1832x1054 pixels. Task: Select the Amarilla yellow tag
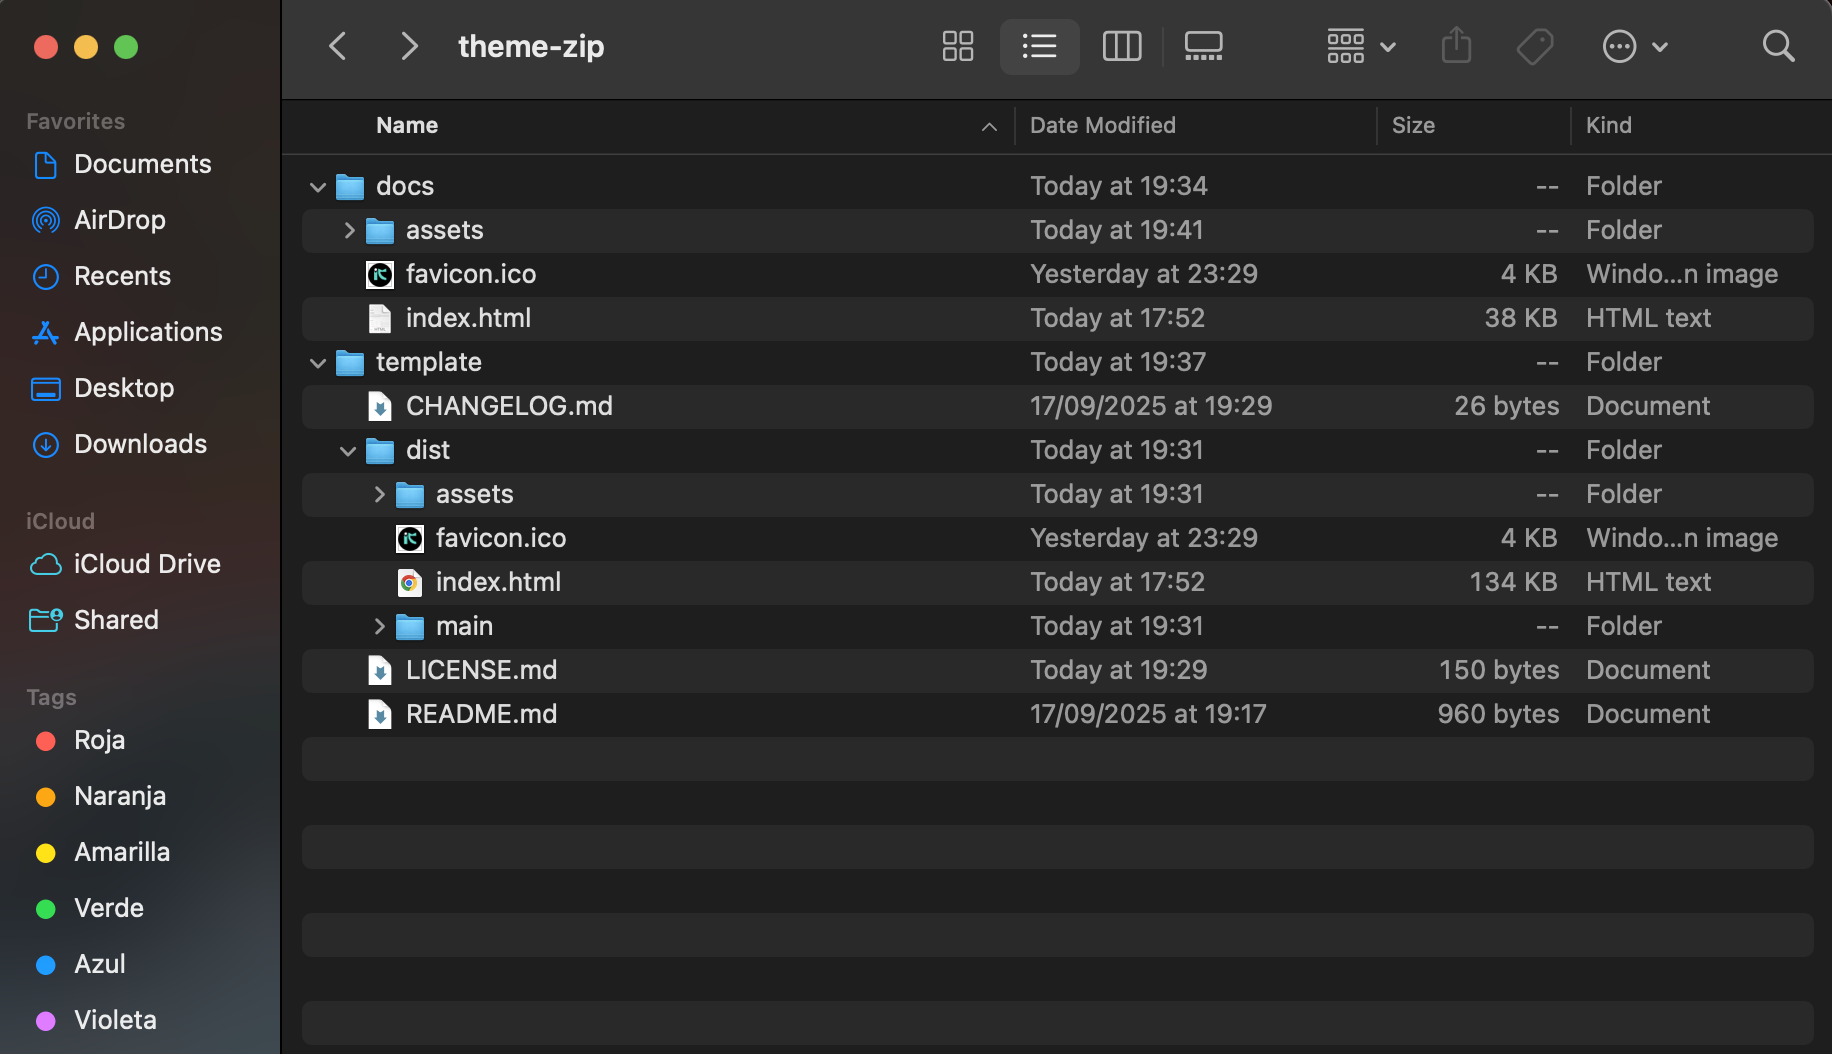click(103, 852)
